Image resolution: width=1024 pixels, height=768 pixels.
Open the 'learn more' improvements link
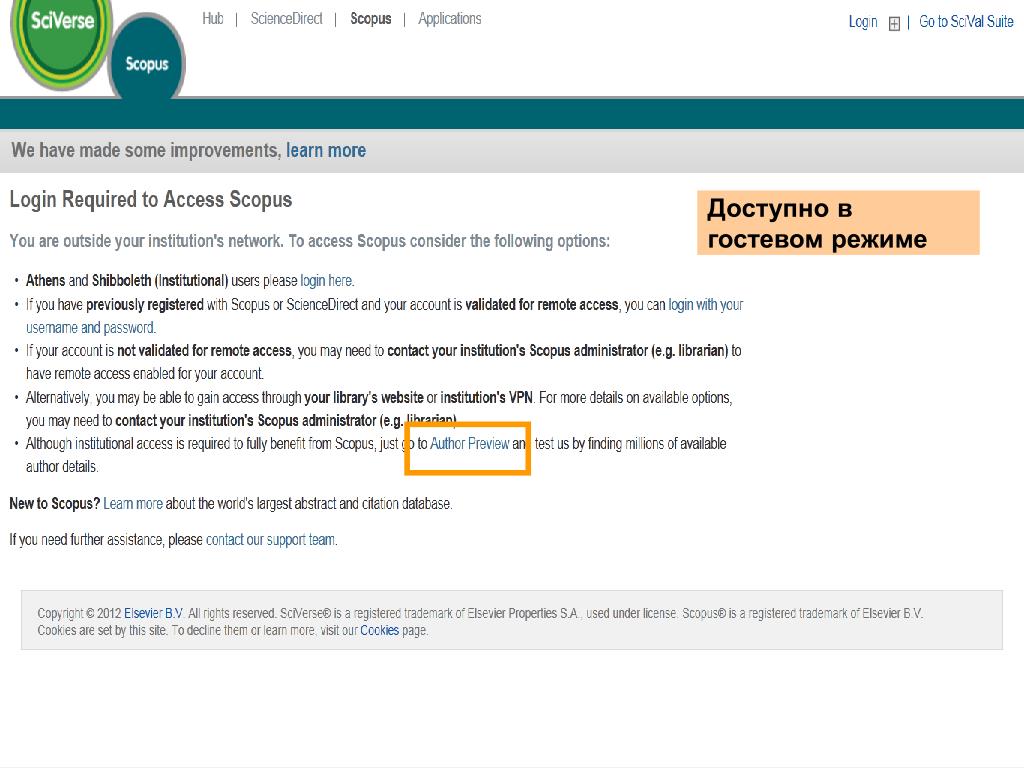click(326, 150)
